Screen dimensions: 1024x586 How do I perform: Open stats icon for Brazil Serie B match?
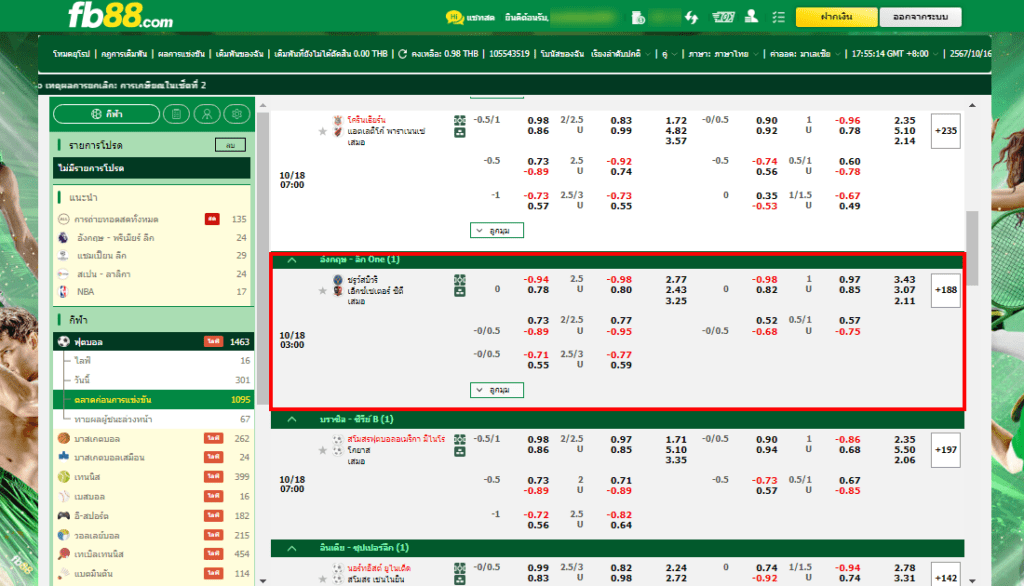pos(460,451)
